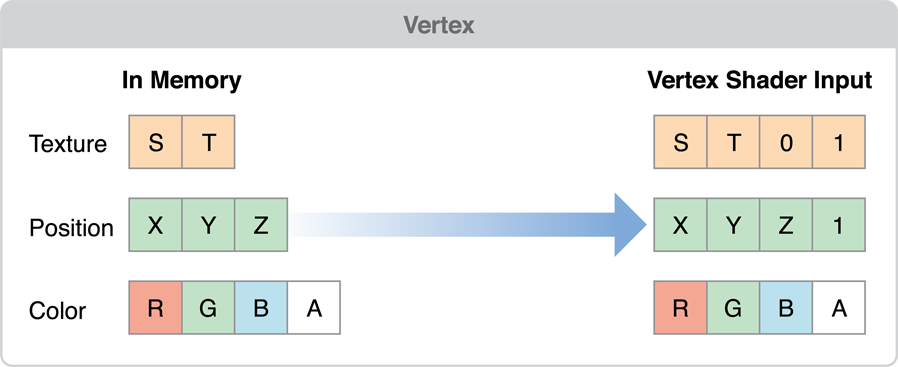The image size is (898, 367).
Task: Click the Vertex Shader Input heading
Action: tap(759, 81)
